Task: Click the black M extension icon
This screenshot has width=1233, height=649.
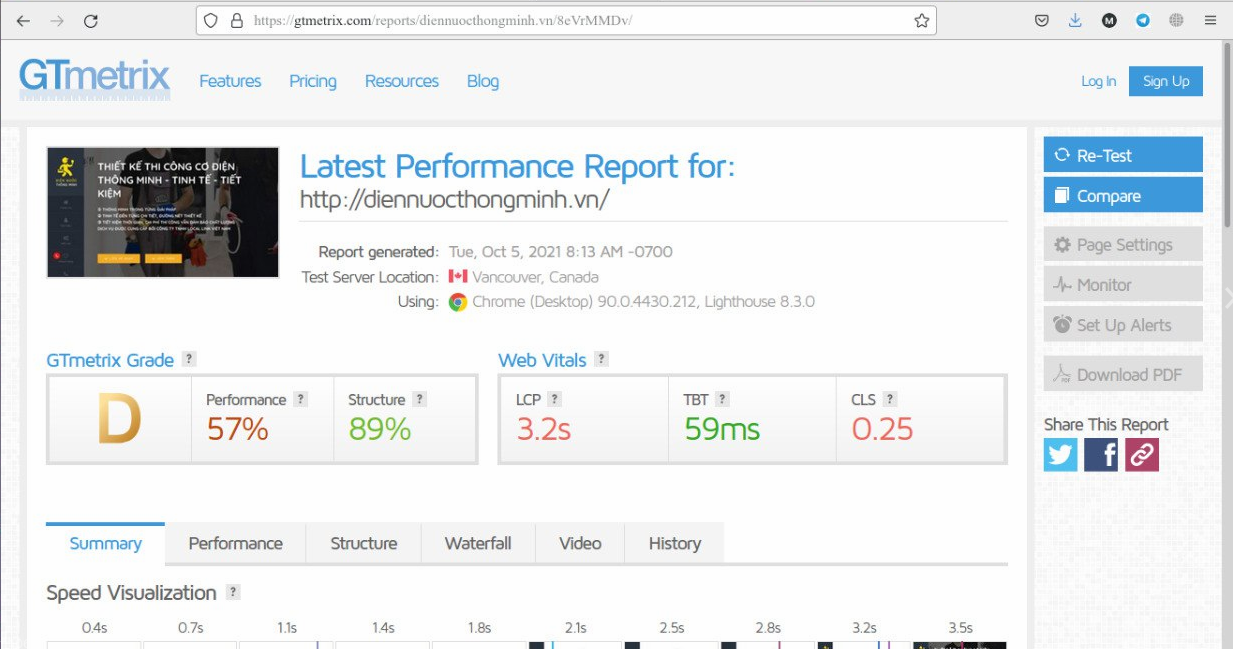Action: coord(1109,20)
